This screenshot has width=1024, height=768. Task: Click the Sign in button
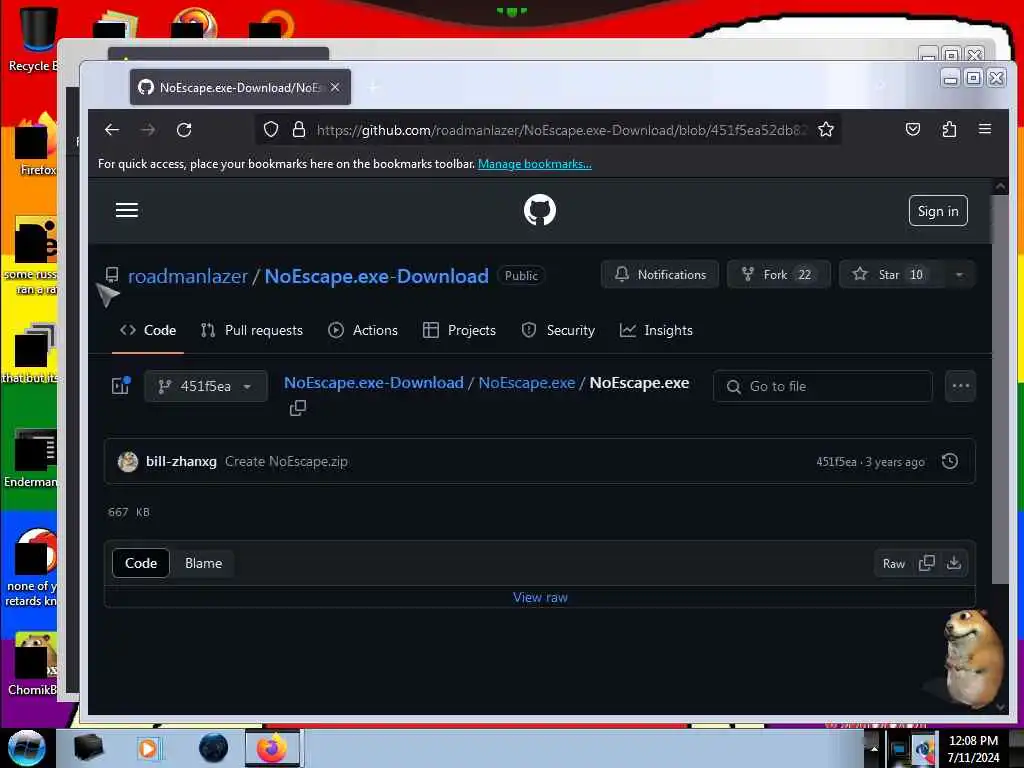pyautogui.click(x=938, y=211)
